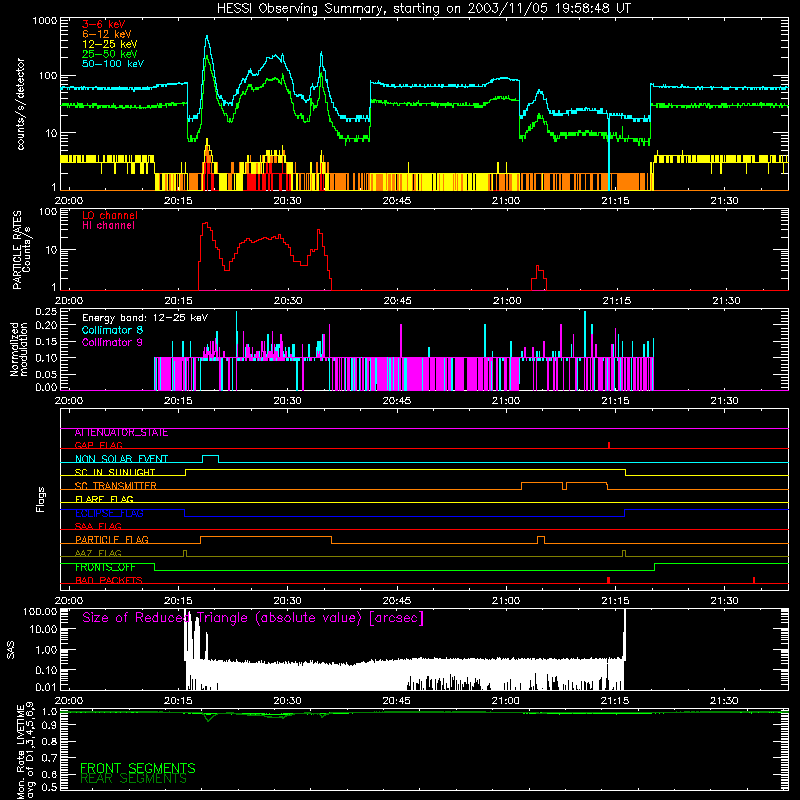Click the ECLIPSE_FLAG label
800x800 pixels.
point(109,513)
